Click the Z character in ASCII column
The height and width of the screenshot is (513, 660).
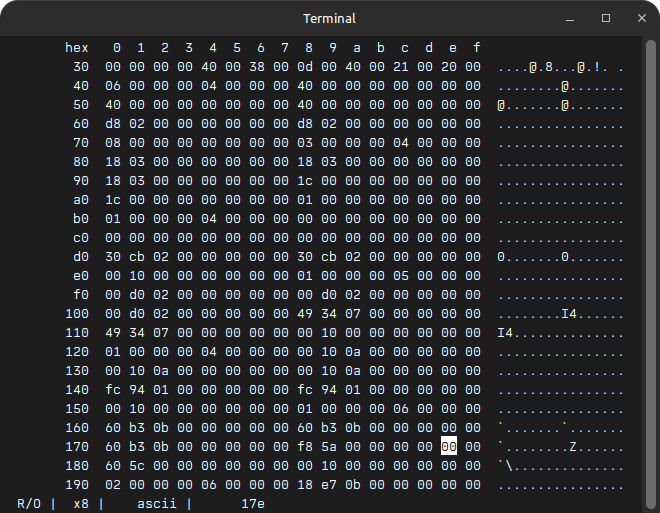point(573,446)
